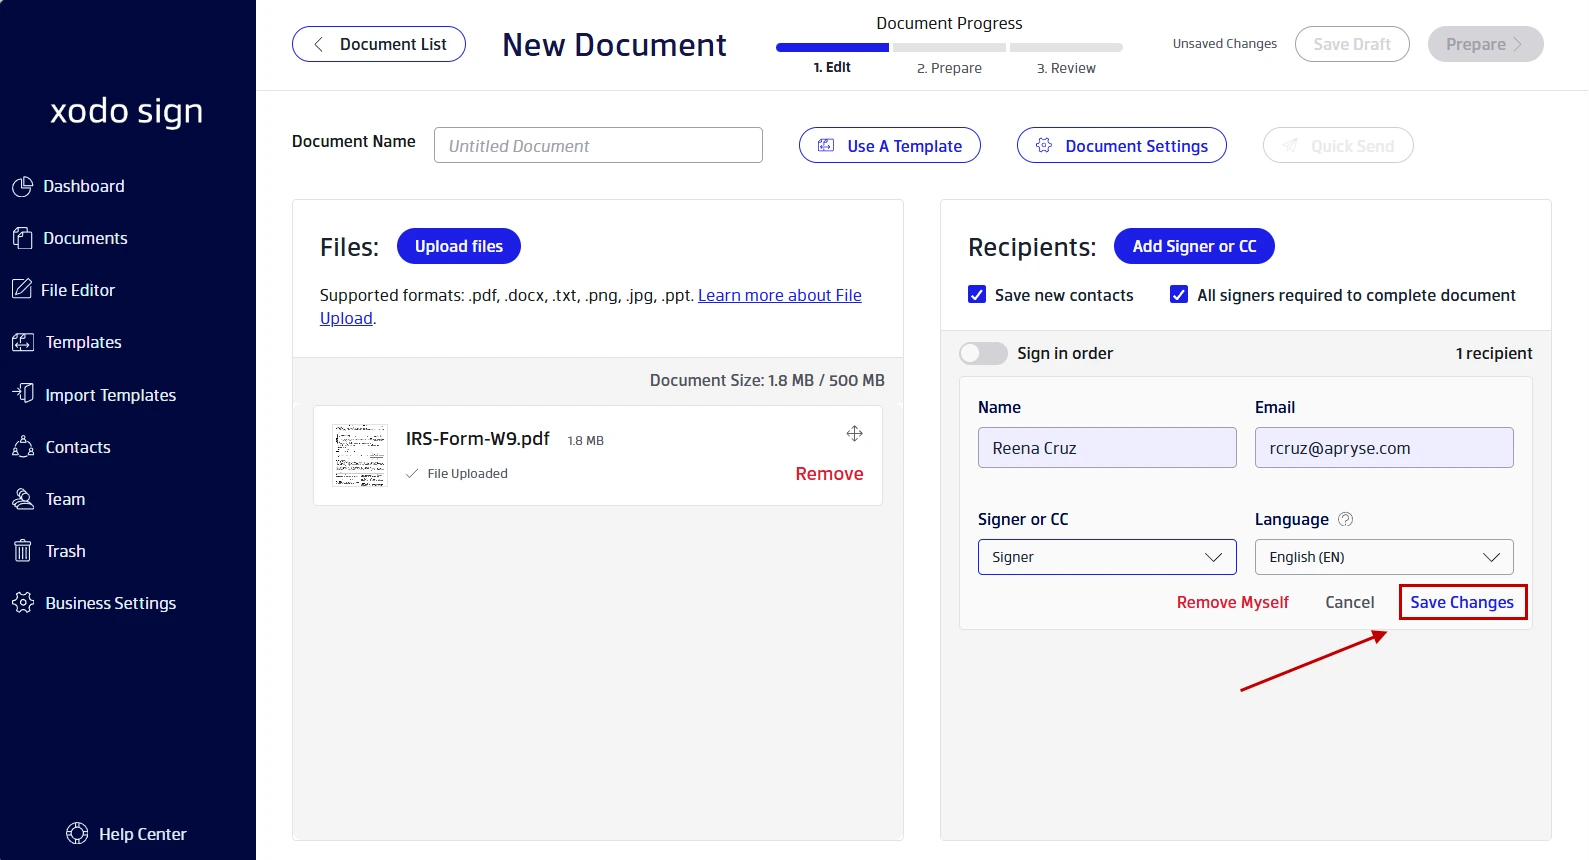Click the gear icon in Document Settings
Image resolution: width=1589 pixels, height=860 pixels.
1044,145
